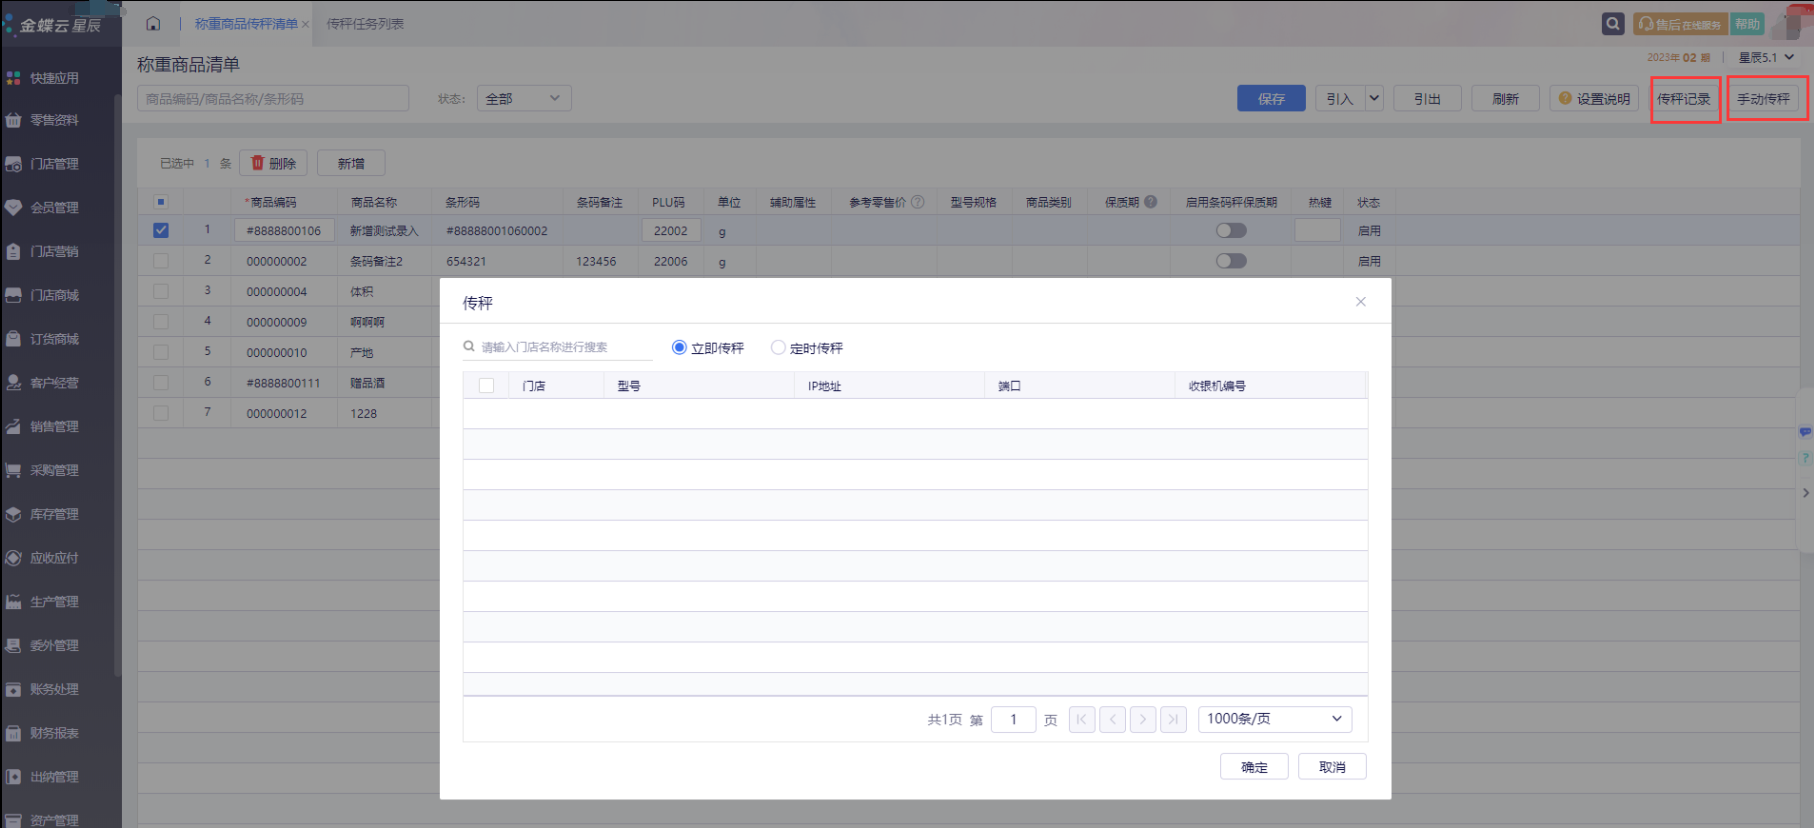The image size is (1814, 828).
Task: Click the 删除 button with trash icon
Action: [273, 163]
